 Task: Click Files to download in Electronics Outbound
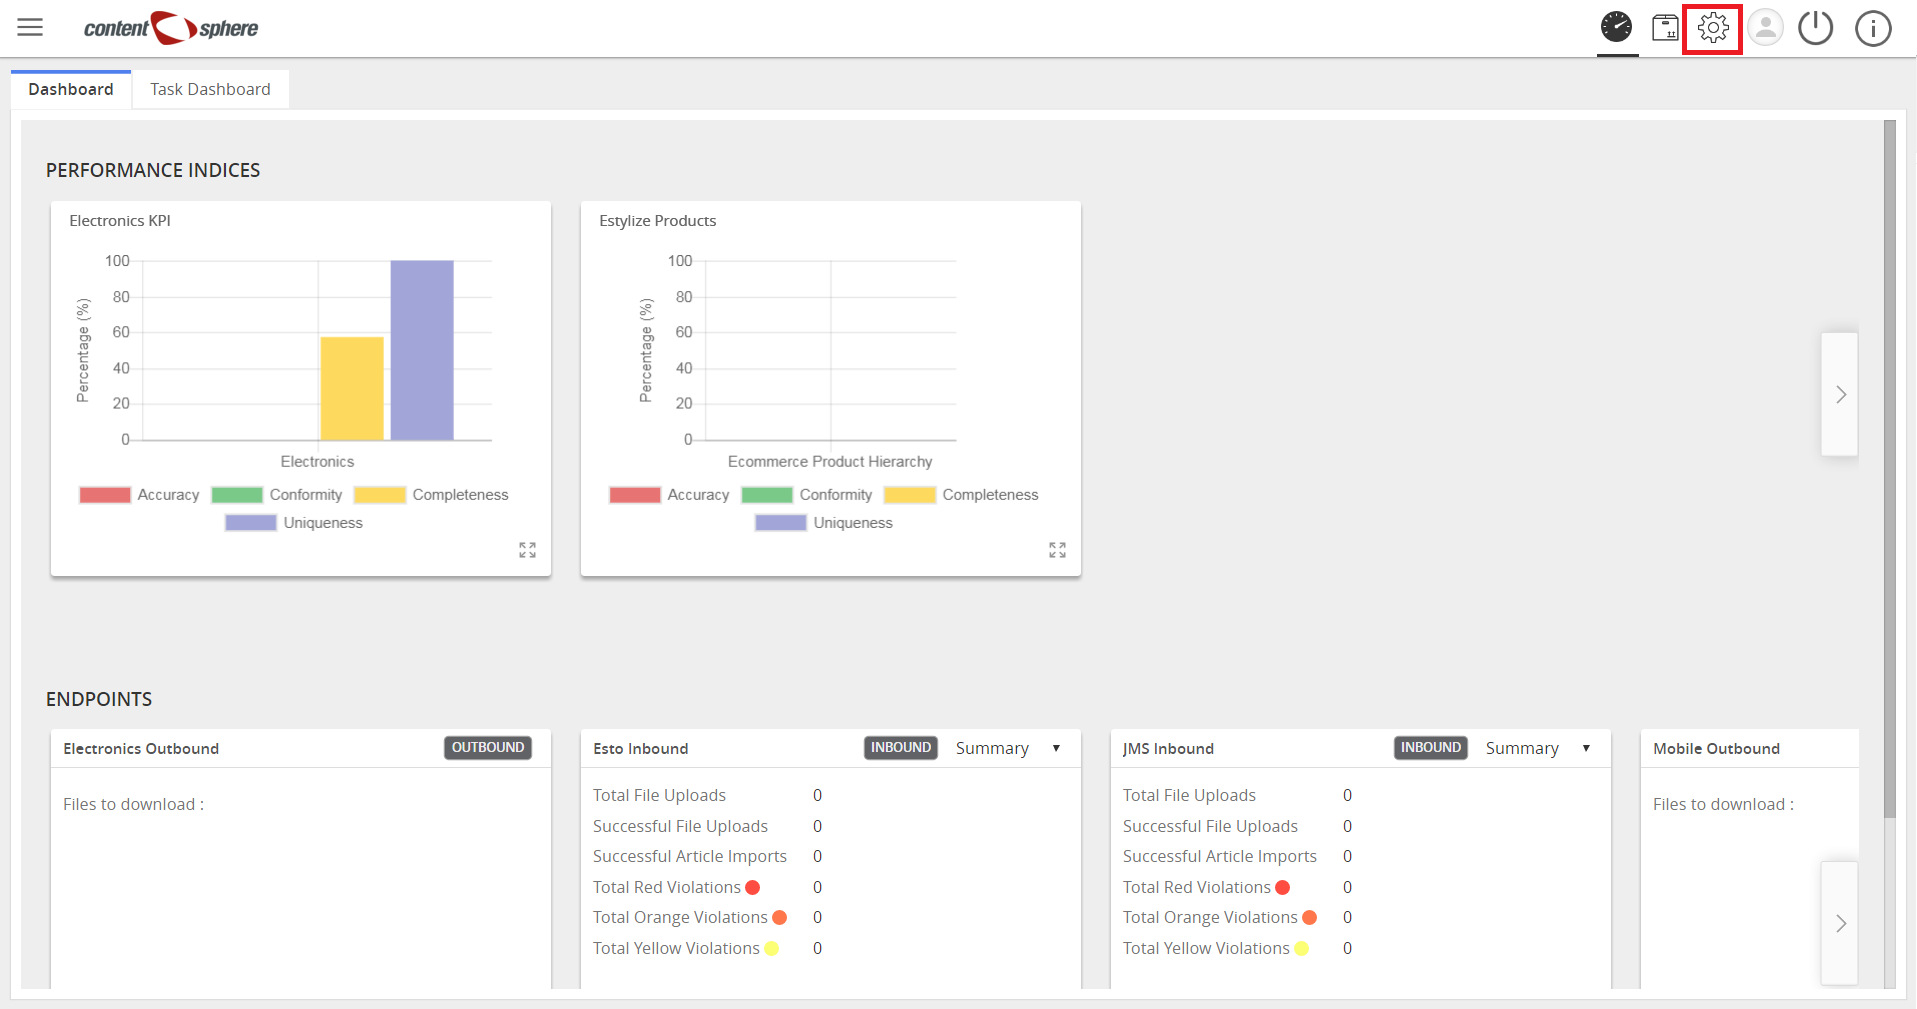point(134,804)
